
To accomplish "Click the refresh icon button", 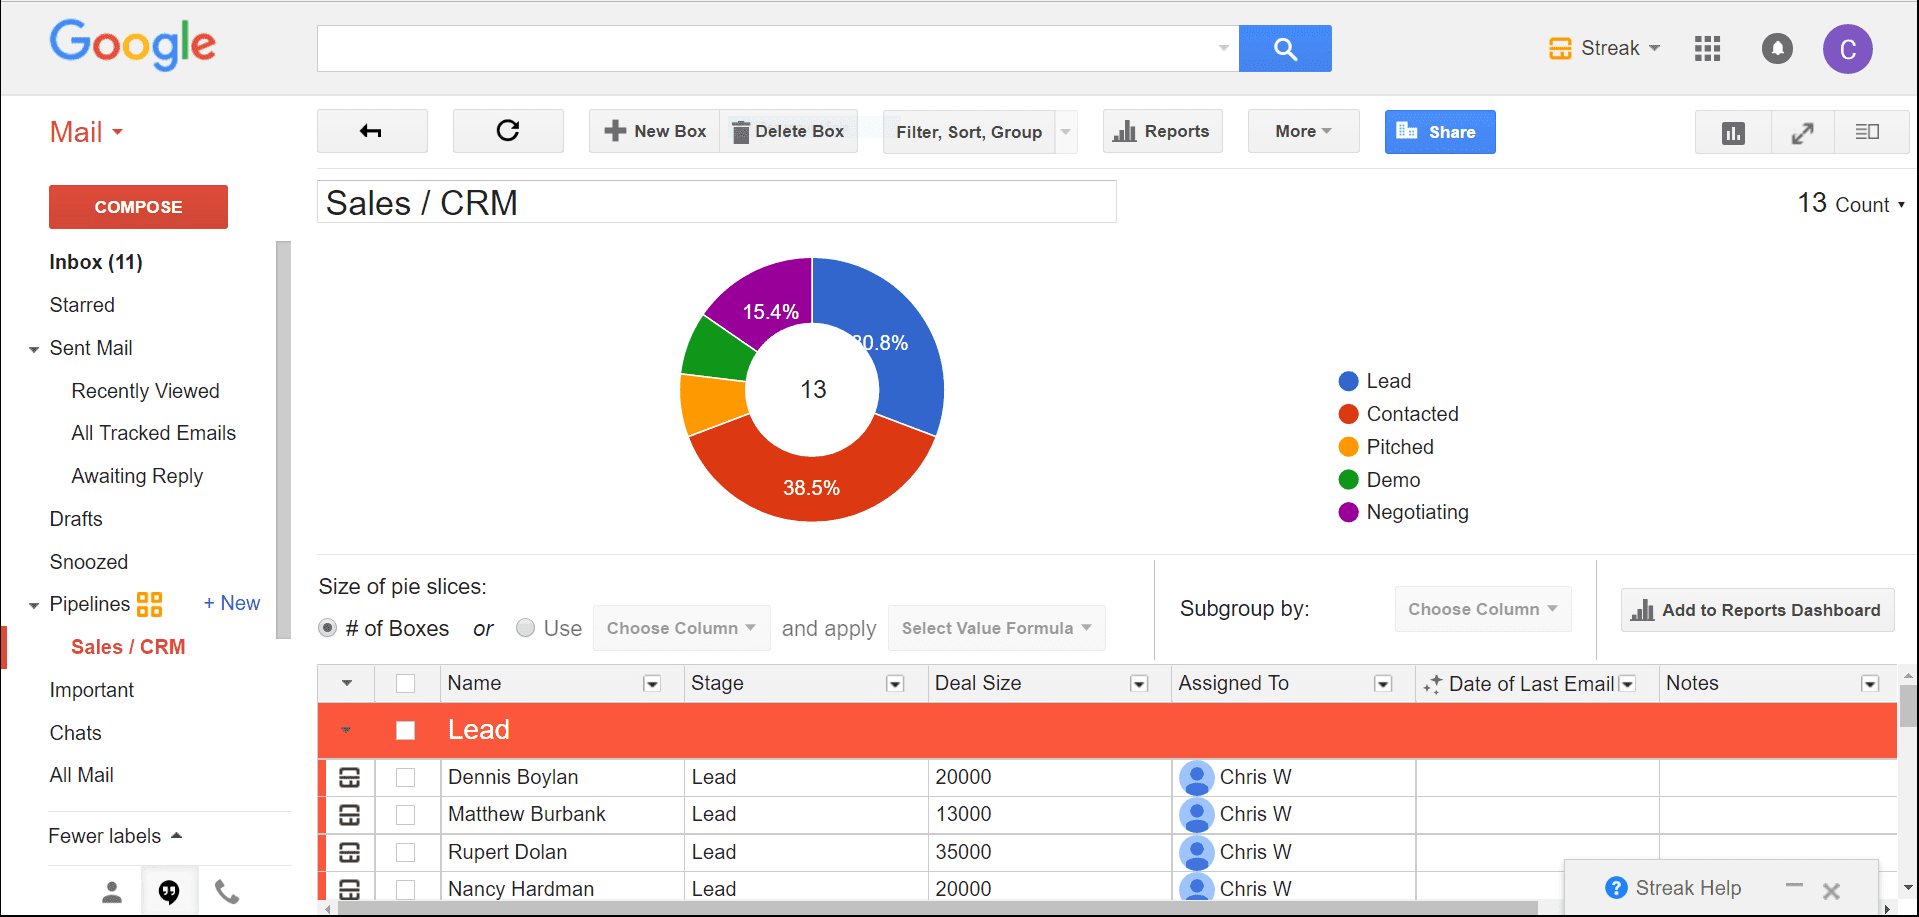I will click(x=508, y=131).
